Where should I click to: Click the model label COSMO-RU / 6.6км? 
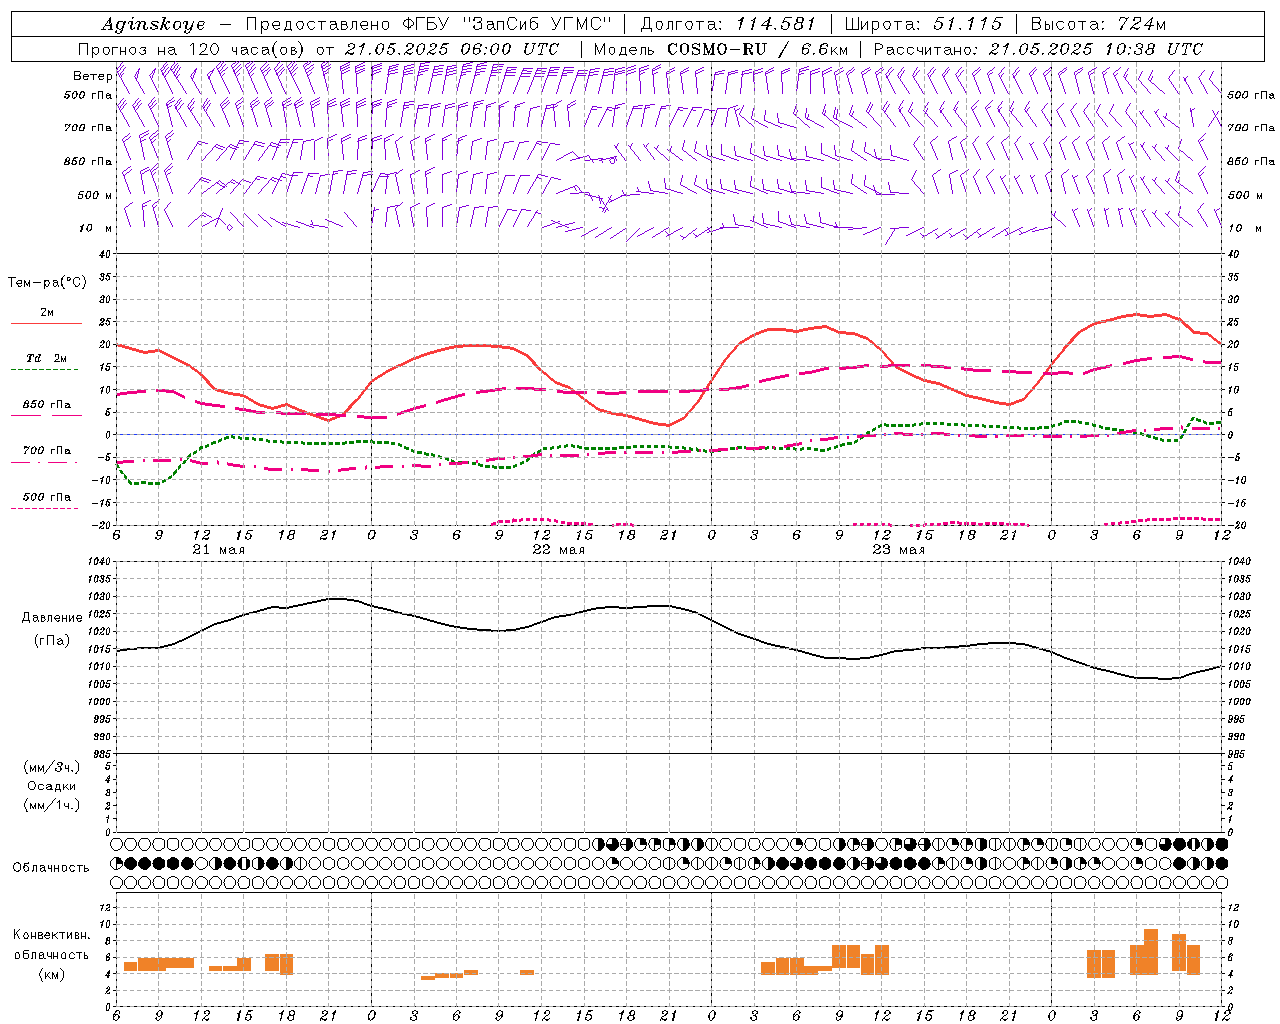pos(757,49)
